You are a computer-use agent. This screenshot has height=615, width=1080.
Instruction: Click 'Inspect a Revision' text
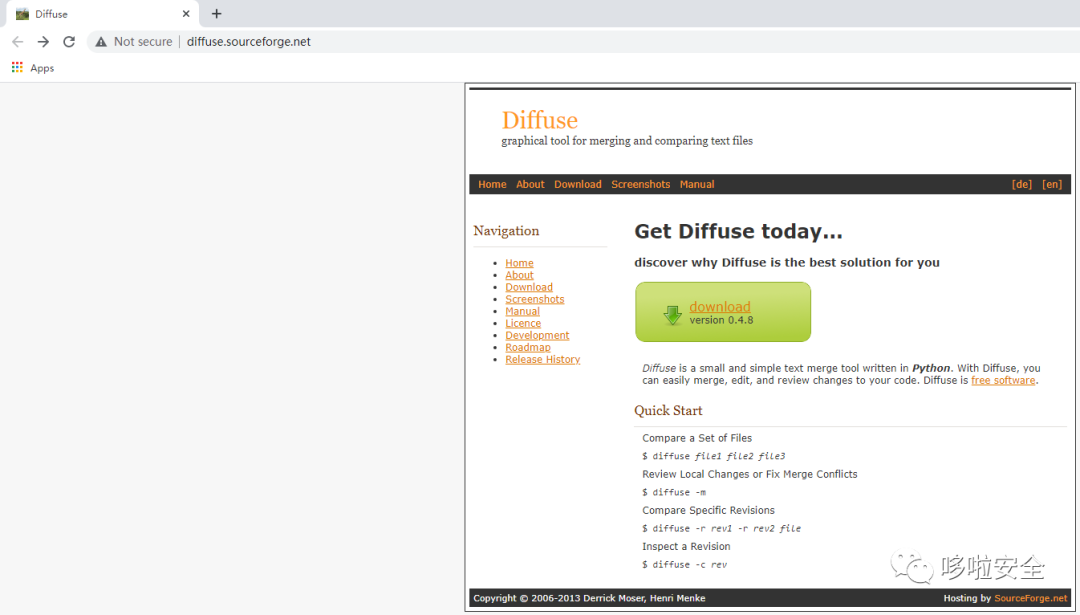click(686, 546)
